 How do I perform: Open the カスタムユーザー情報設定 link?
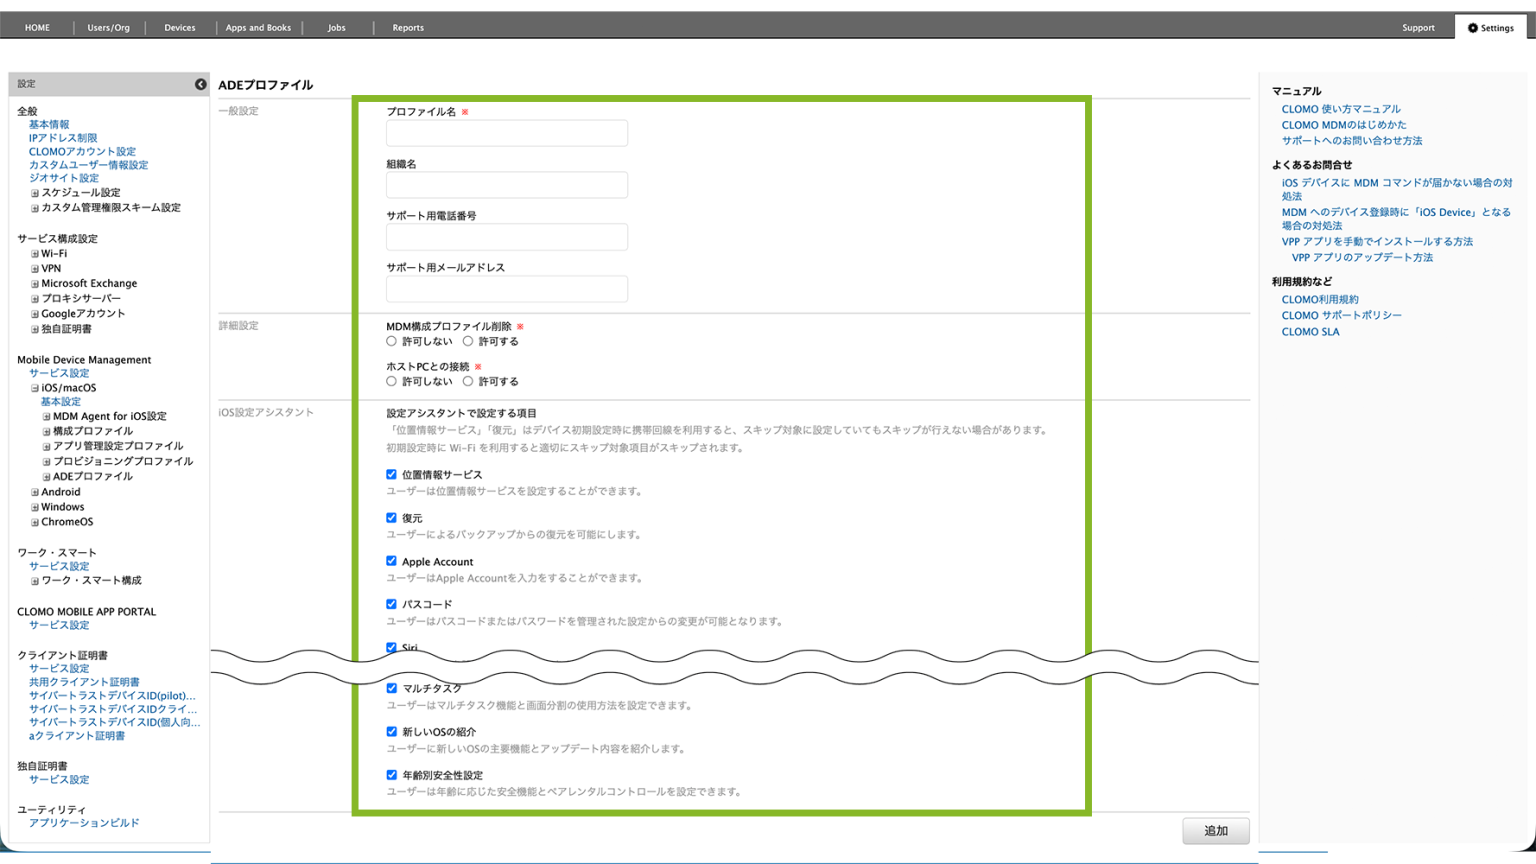(88, 165)
